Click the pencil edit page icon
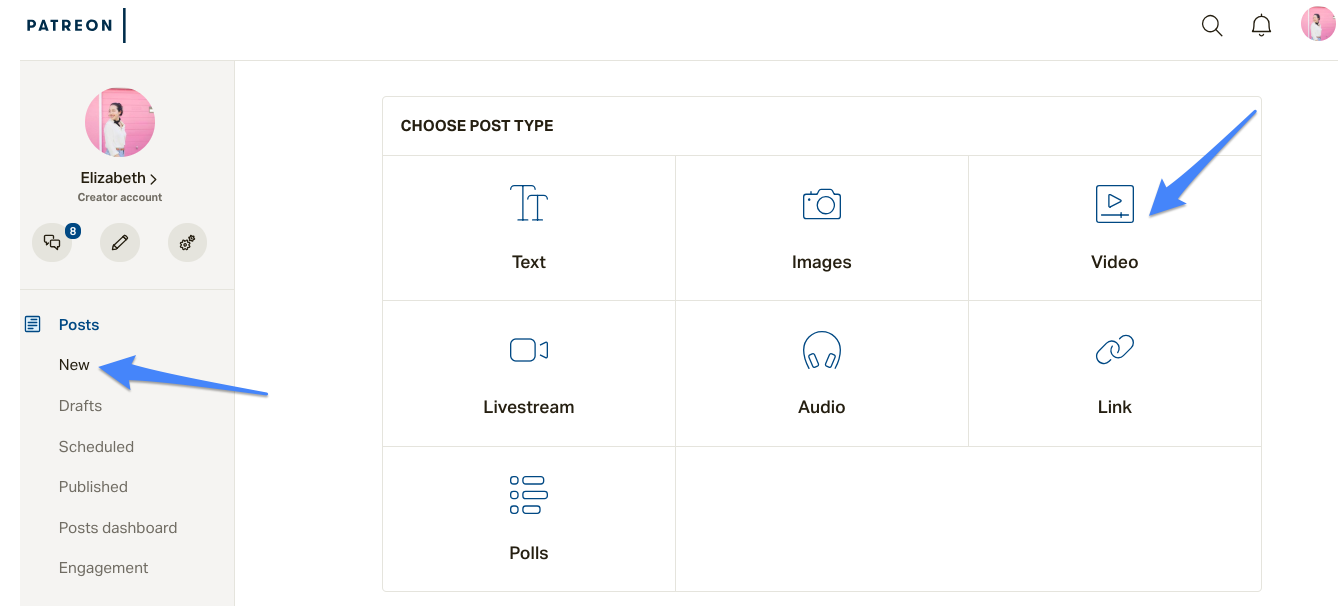Screen dimensions: 1338x606 [120, 242]
